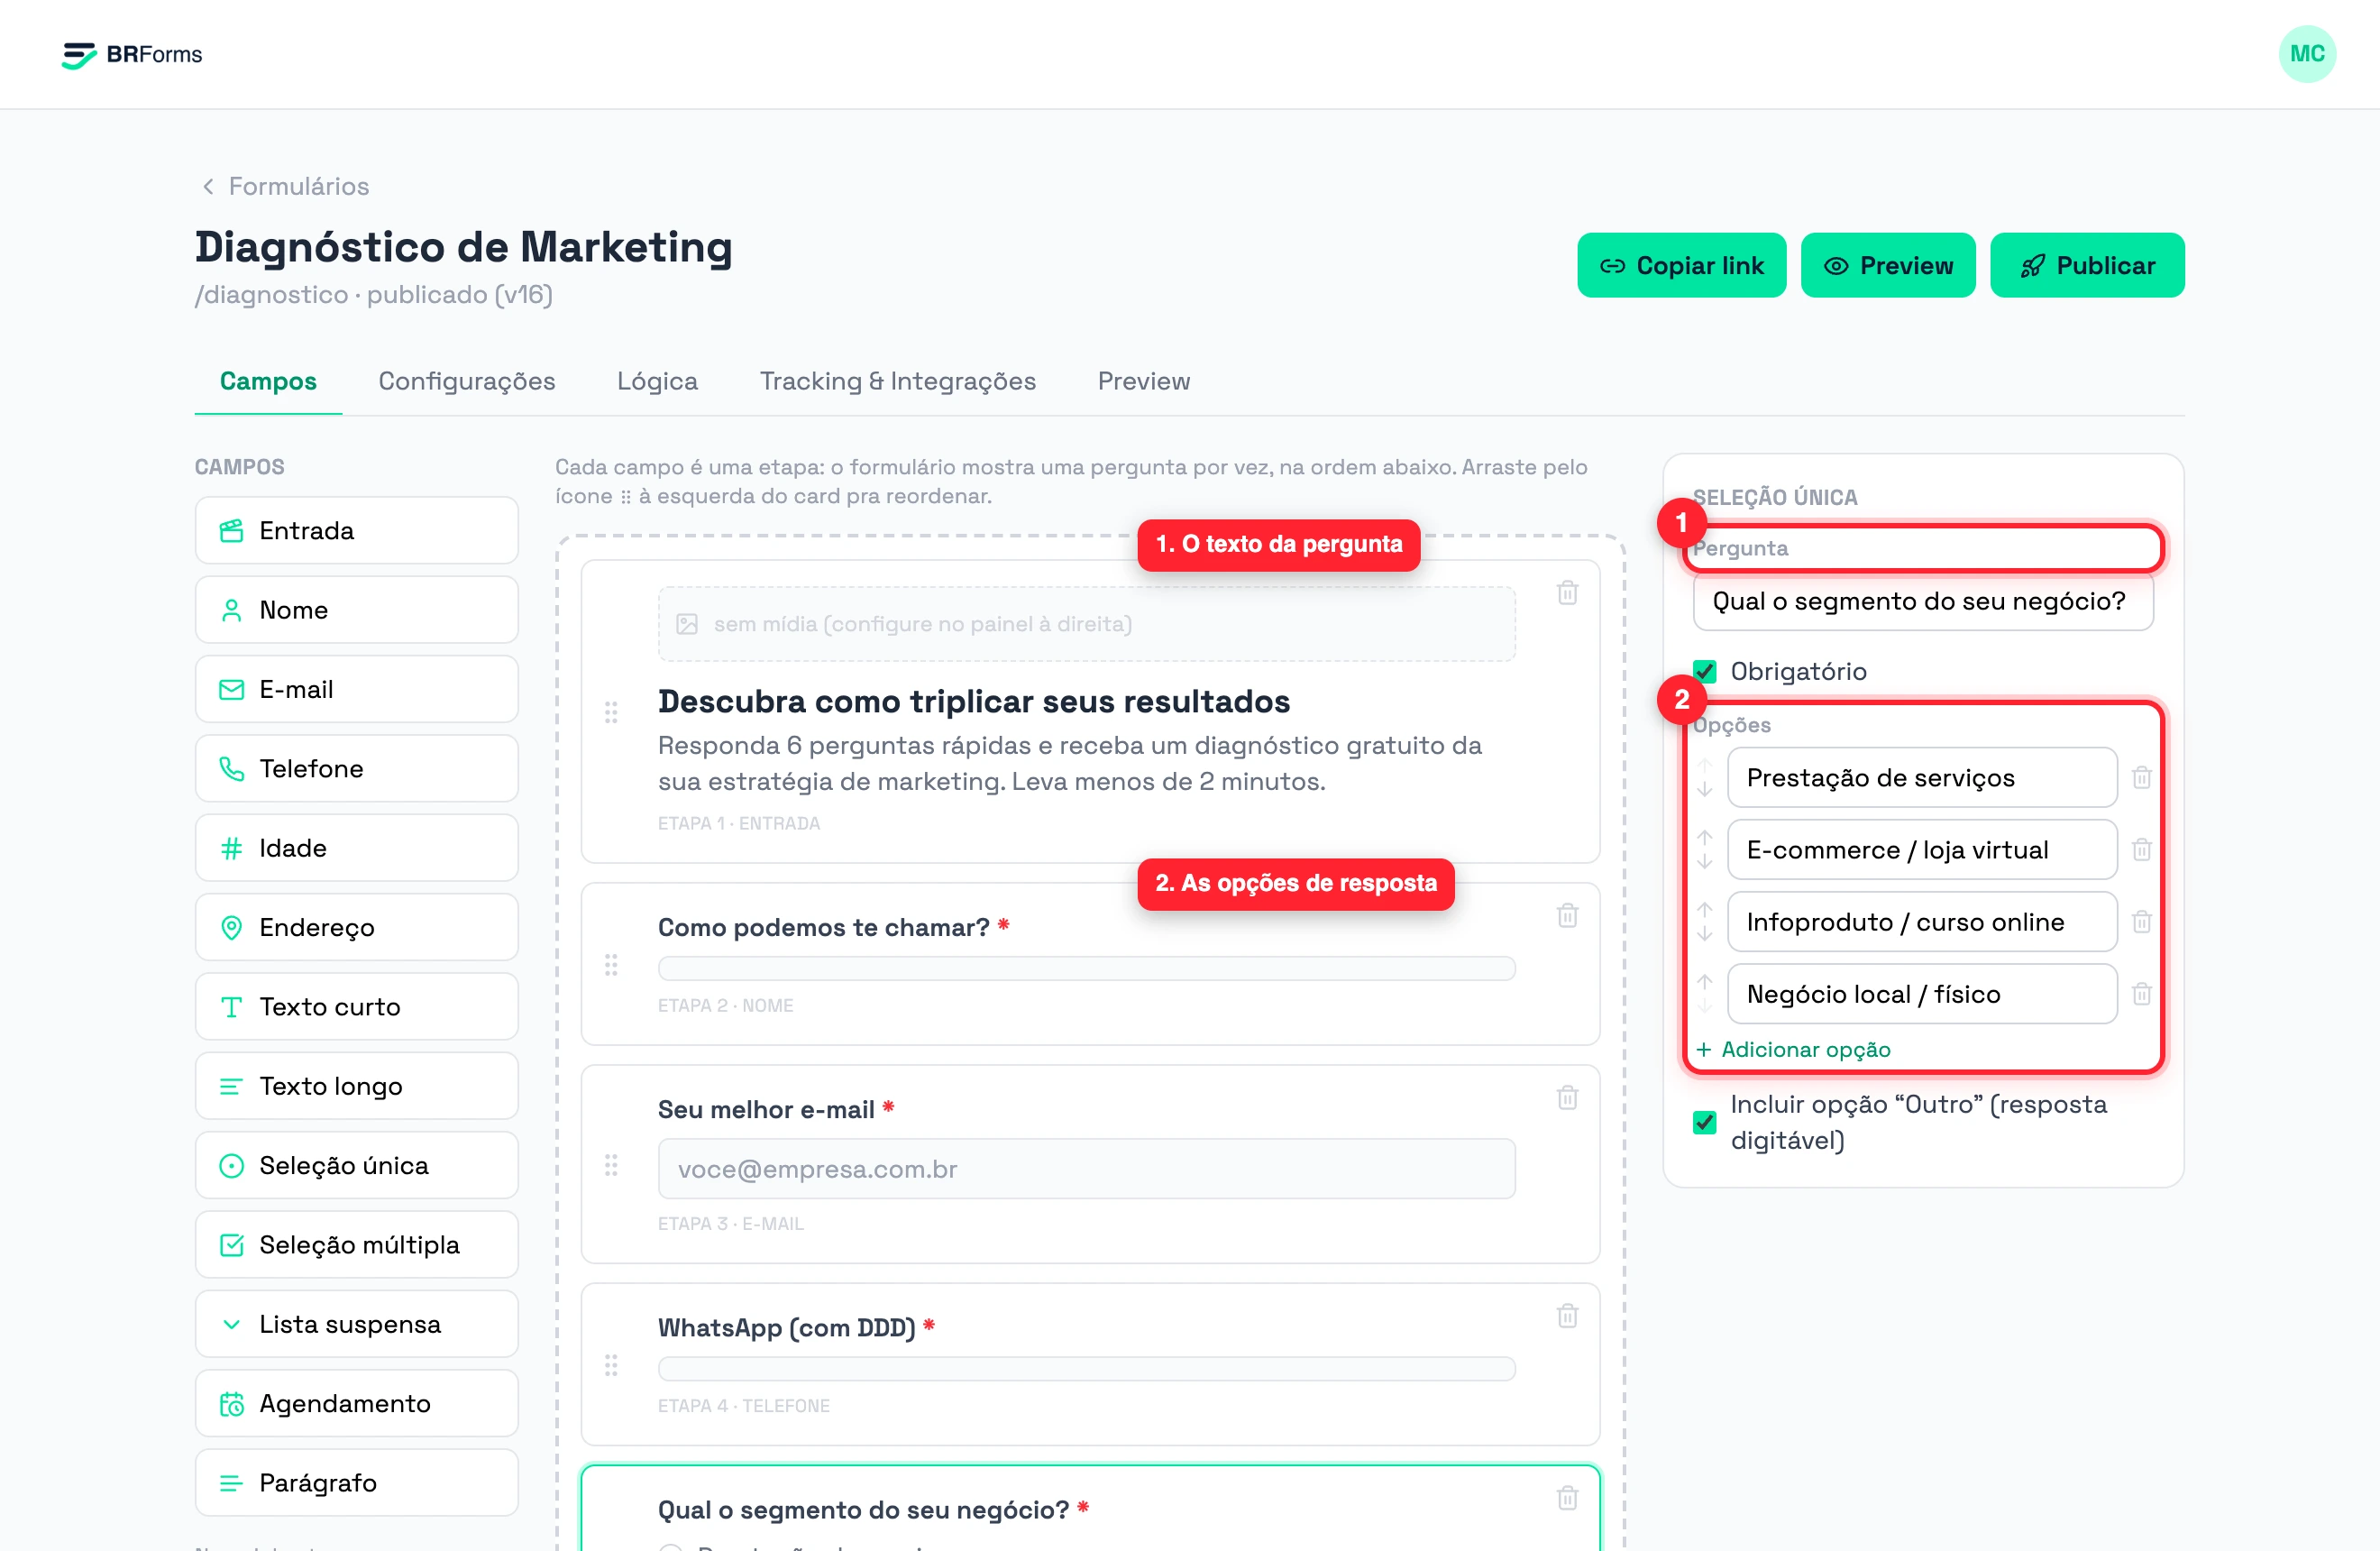Open the Lógica tab
Image resolution: width=2380 pixels, height=1551 pixels.
(657, 381)
